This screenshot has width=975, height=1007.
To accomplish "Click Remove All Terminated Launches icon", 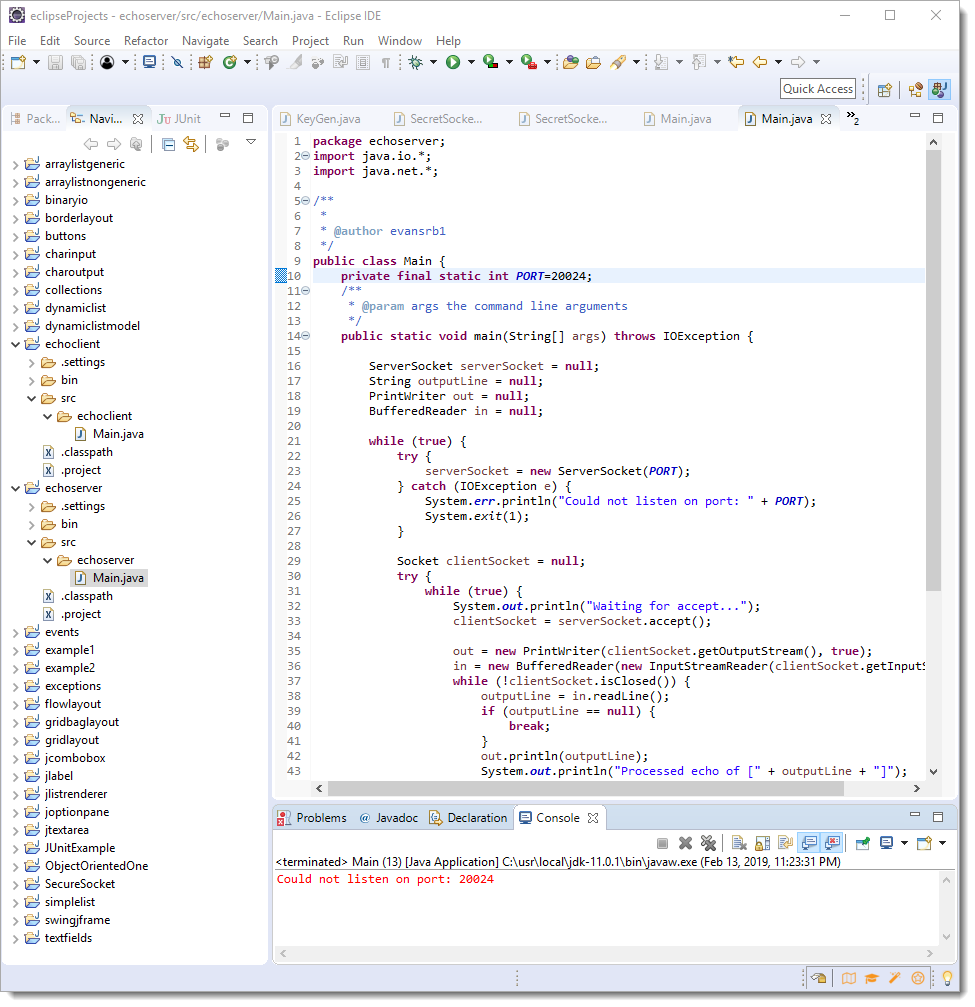I will click(708, 843).
